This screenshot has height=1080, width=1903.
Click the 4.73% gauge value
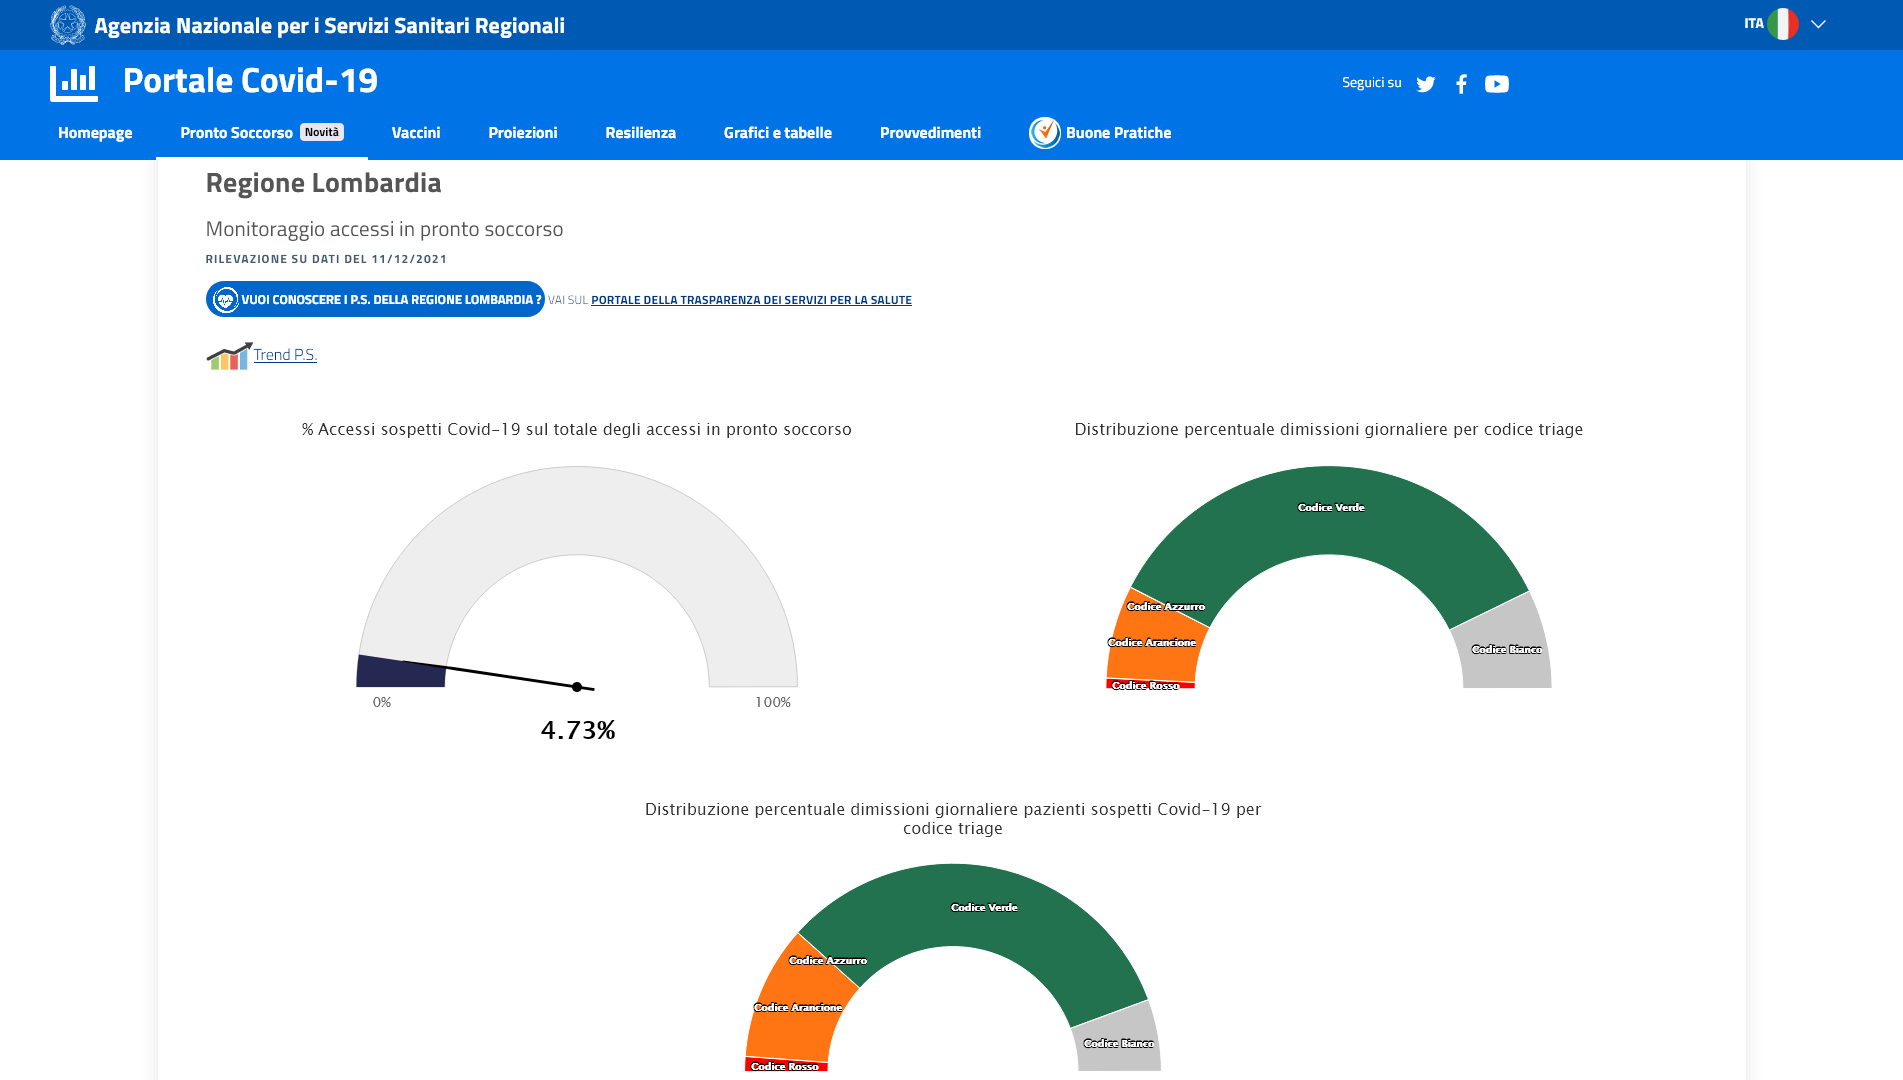point(578,731)
